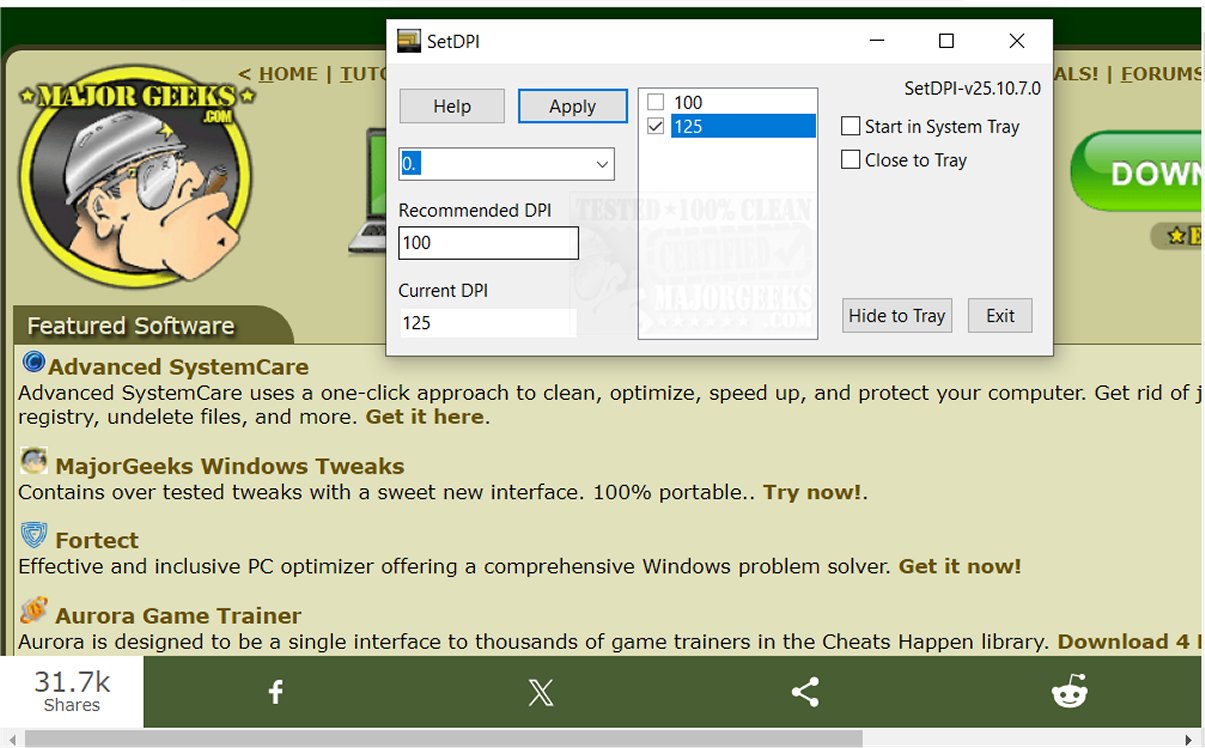The height and width of the screenshot is (748, 1205).
Task: Close the SetDPI window
Action: (x=1017, y=41)
